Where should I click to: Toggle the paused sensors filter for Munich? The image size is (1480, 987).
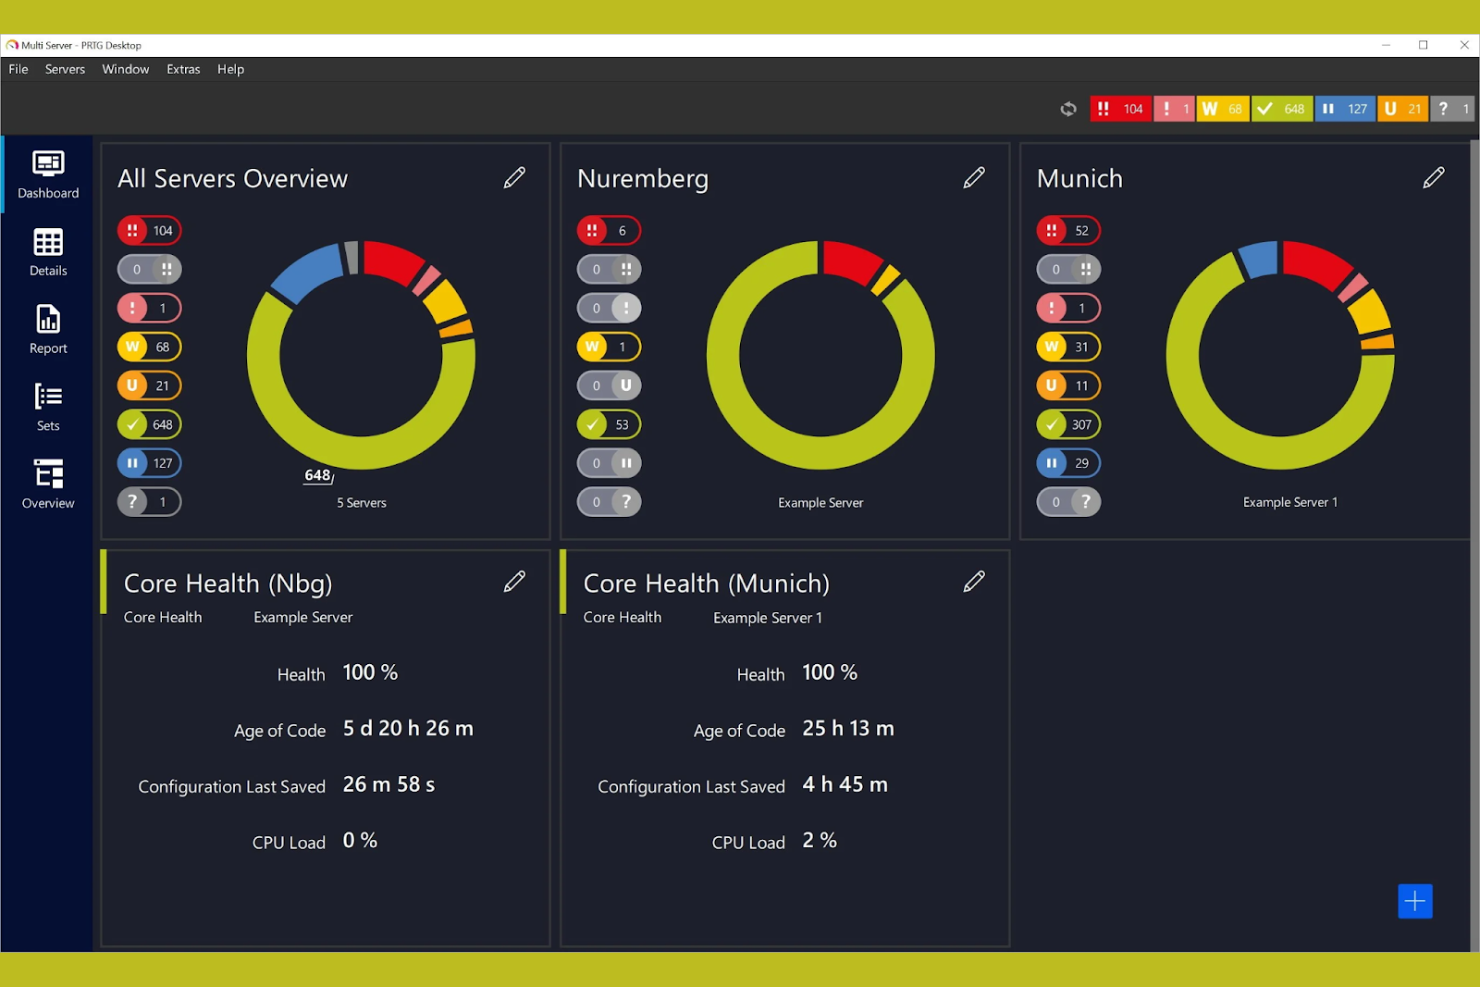coord(1068,462)
